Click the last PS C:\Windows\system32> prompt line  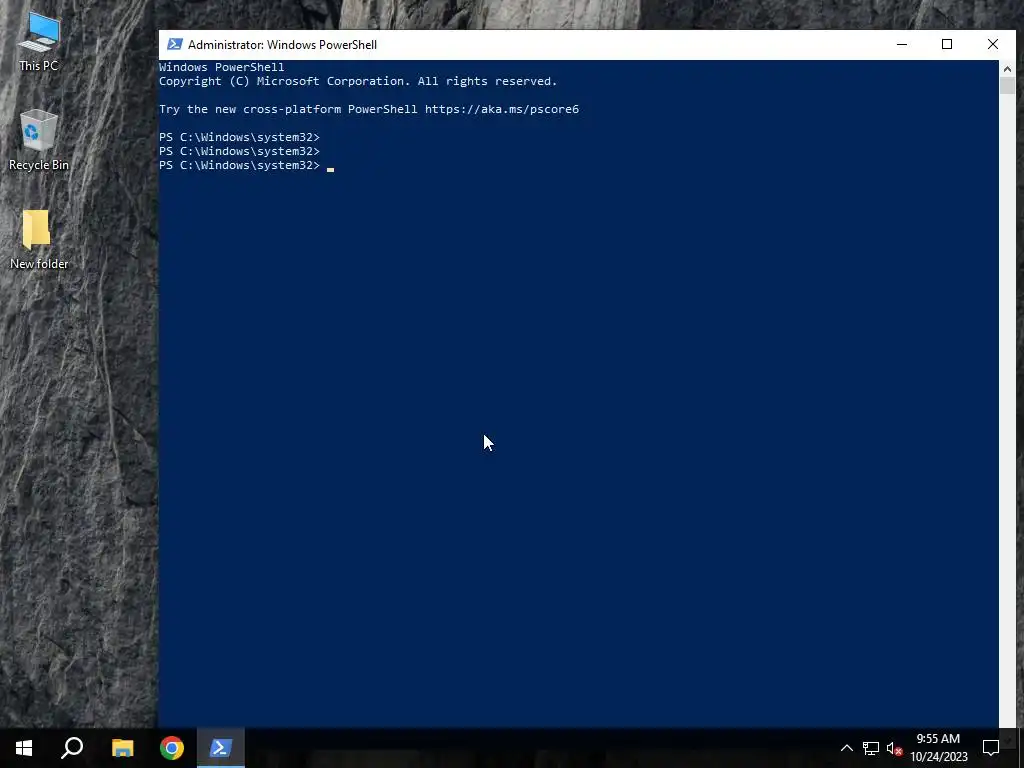click(239, 165)
